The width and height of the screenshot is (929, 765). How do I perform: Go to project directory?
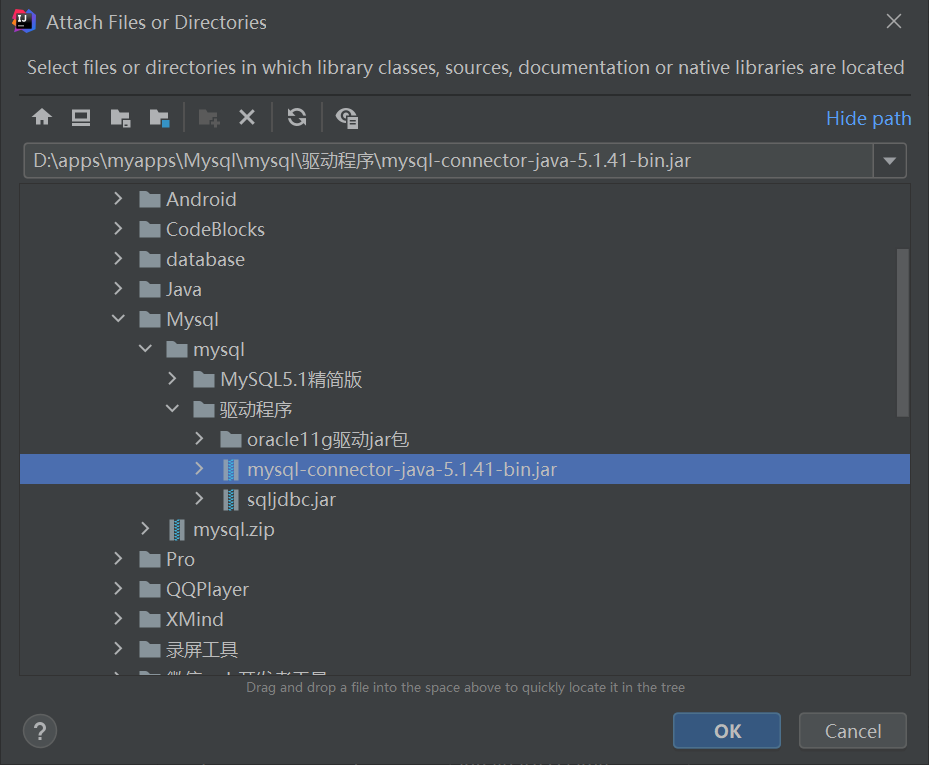(120, 118)
